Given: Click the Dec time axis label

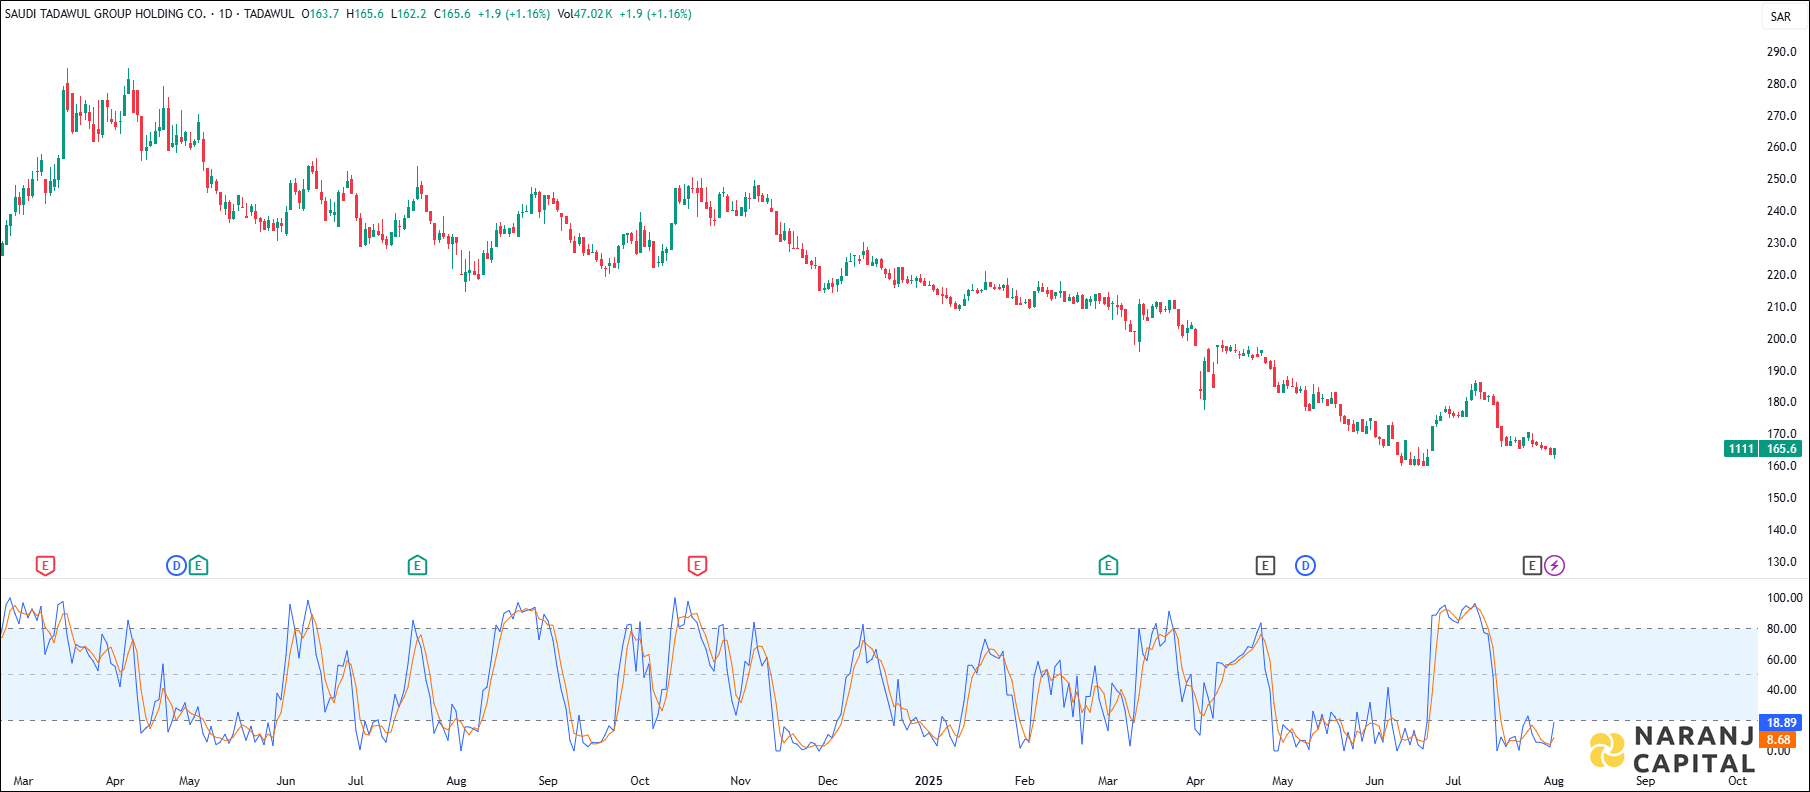Looking at the screenshot, I should click(828, 781).
